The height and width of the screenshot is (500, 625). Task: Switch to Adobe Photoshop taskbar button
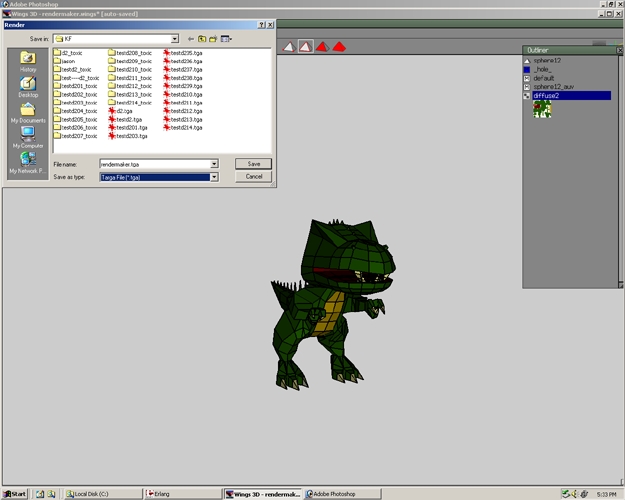342,494
